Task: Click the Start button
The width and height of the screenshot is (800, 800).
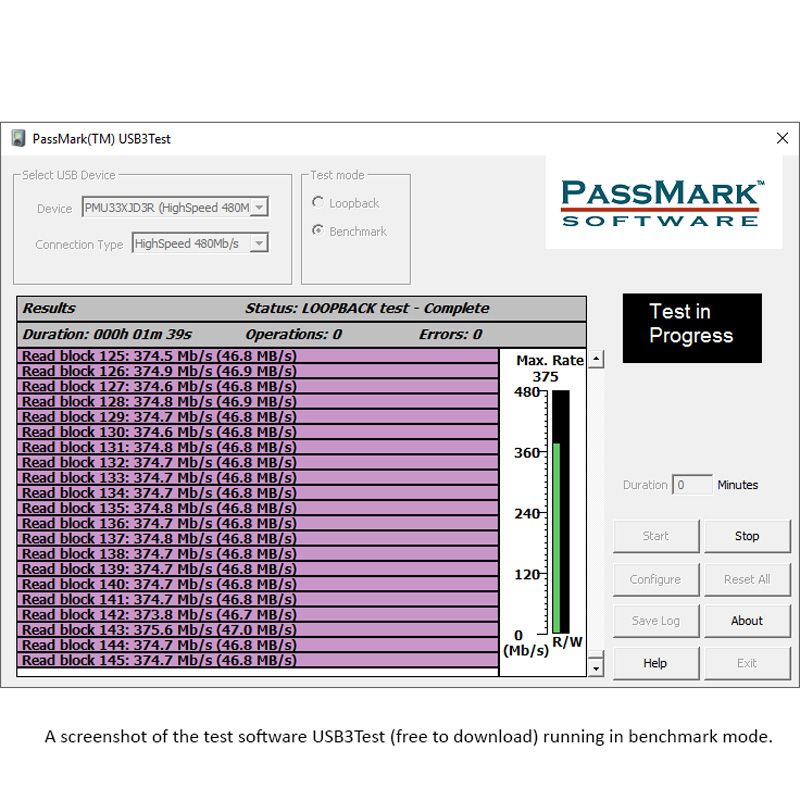Action: [656, 536]
